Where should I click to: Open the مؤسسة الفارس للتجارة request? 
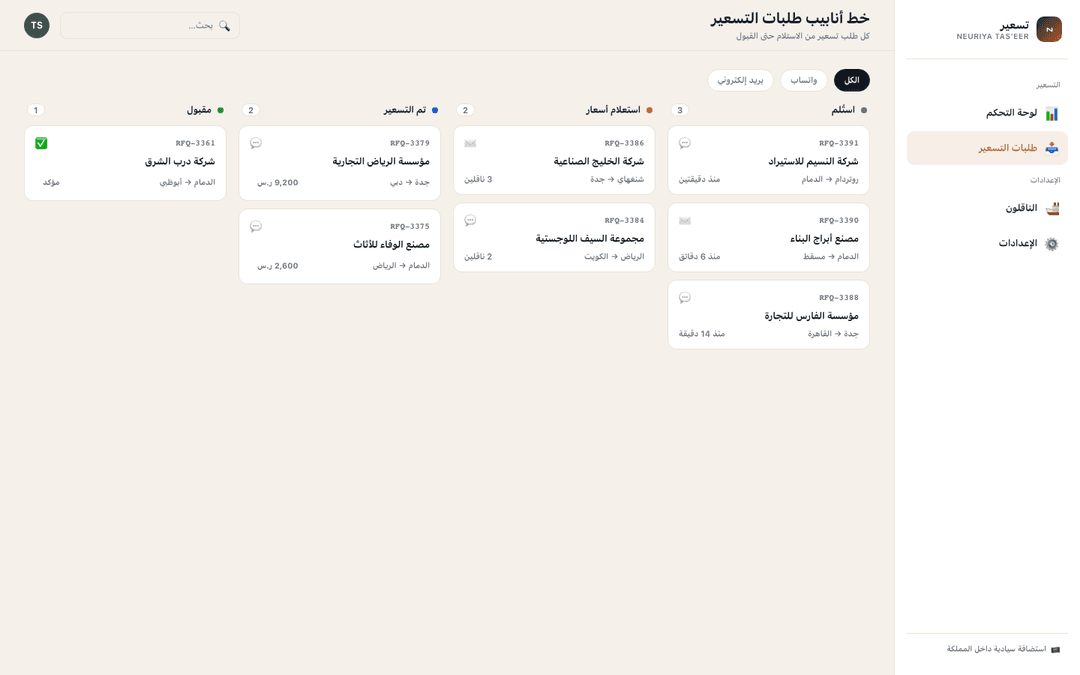[x=769, y=314]
